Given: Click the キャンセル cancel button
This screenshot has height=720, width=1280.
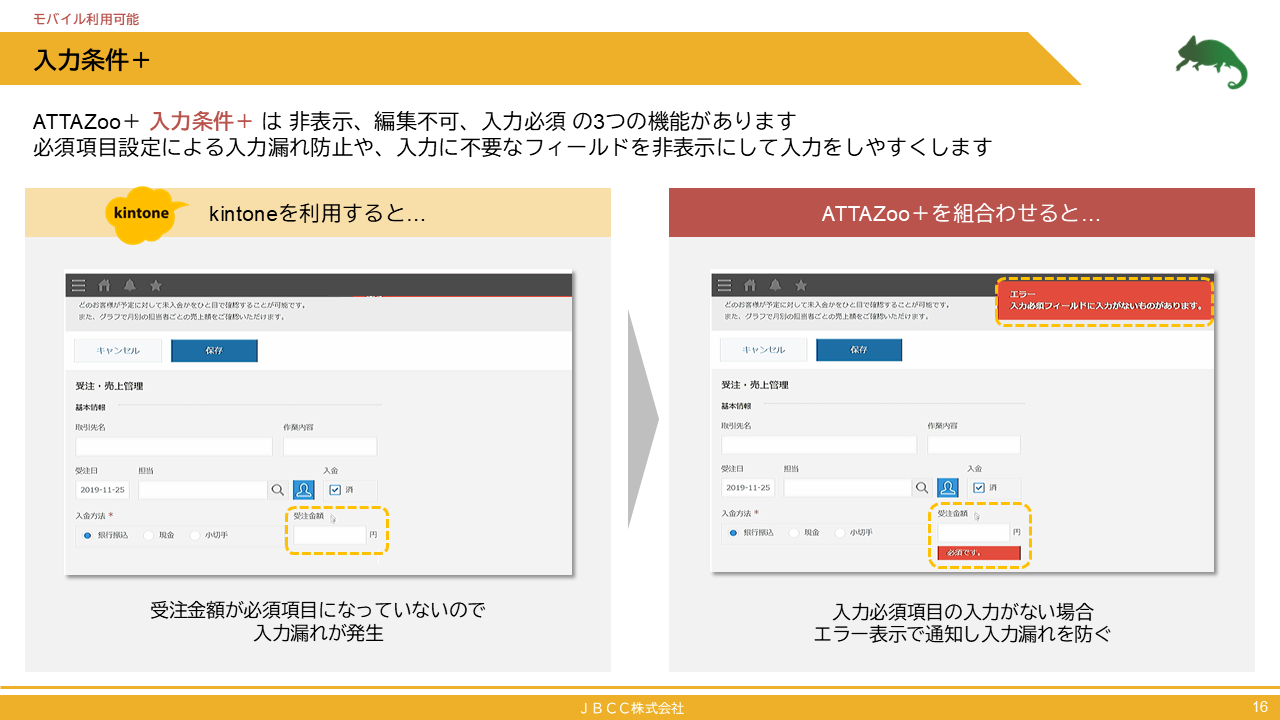Looking at the screenshot, I should [x=118, y=350].
